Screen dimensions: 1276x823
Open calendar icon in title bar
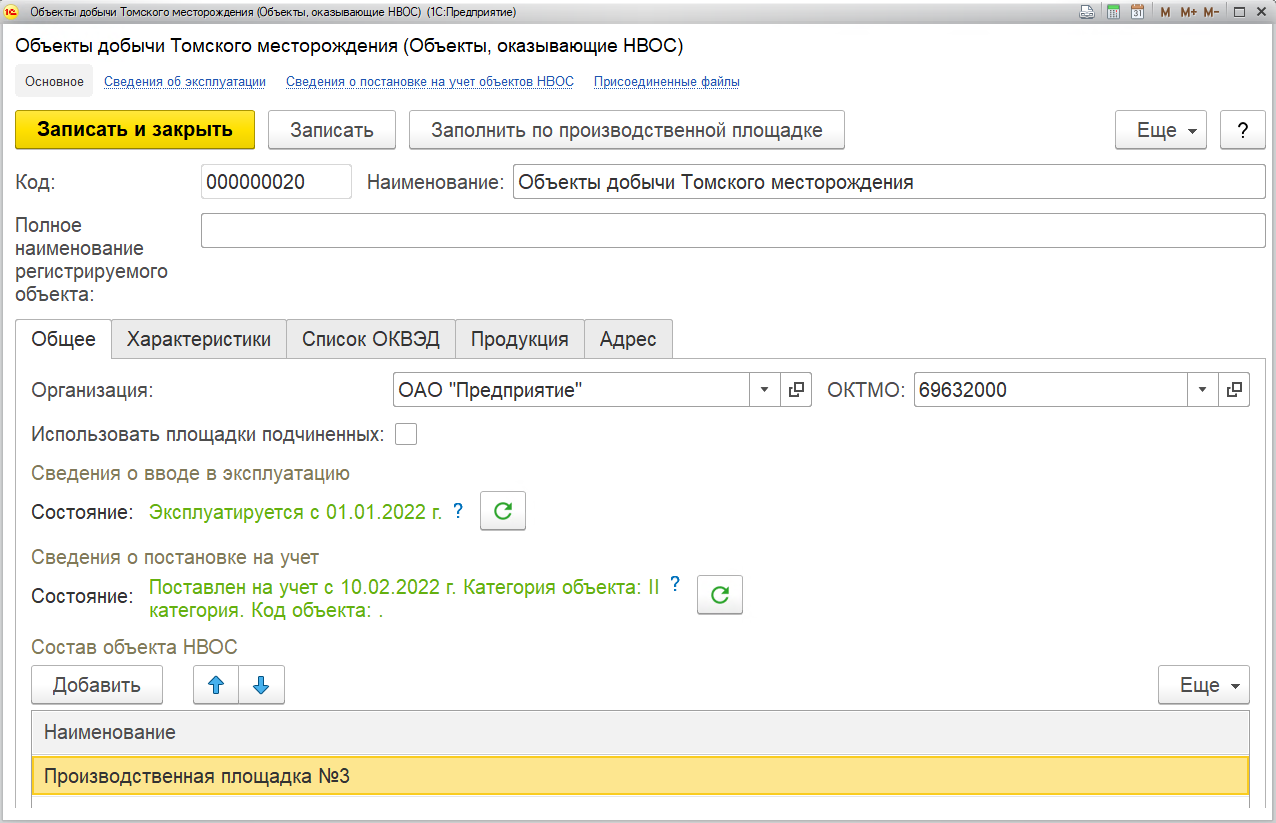click(1137, 12)
